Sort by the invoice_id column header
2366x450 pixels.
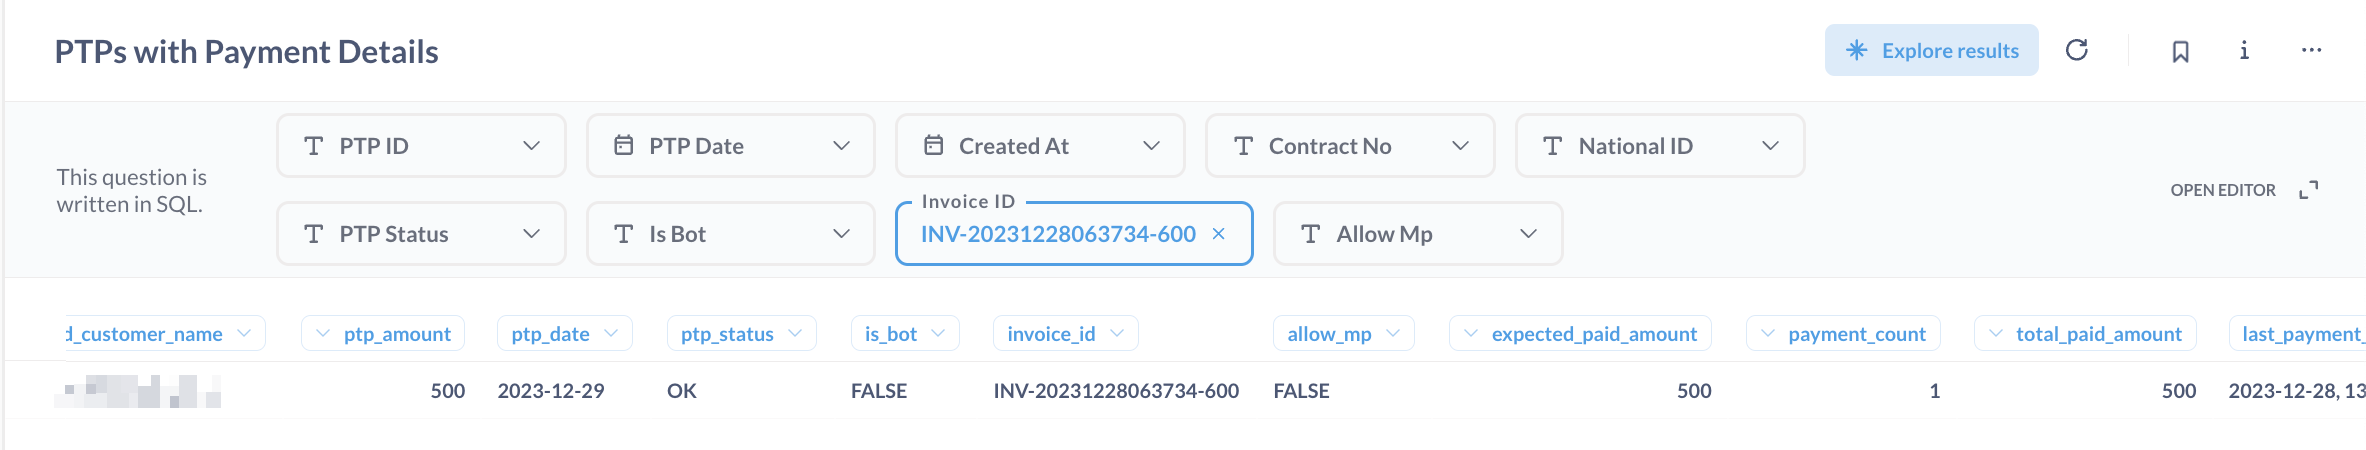pyautogui.click(x=1051, y=334)
